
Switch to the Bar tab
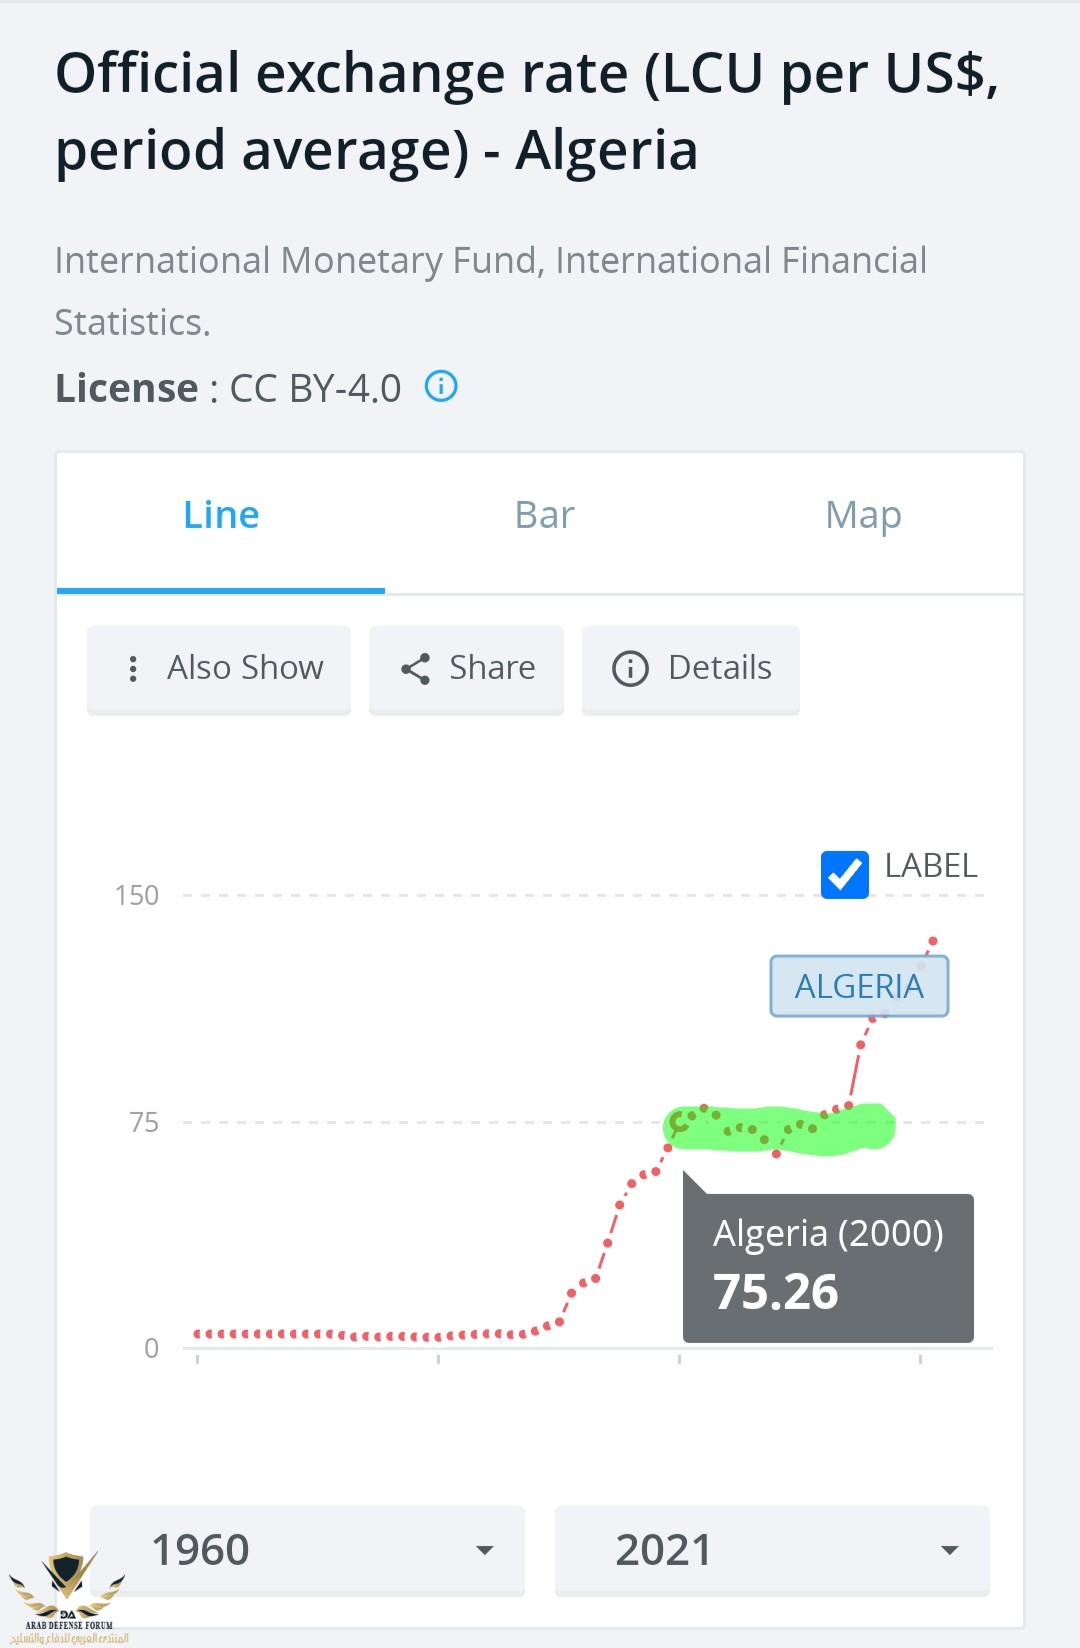point(544,516)
